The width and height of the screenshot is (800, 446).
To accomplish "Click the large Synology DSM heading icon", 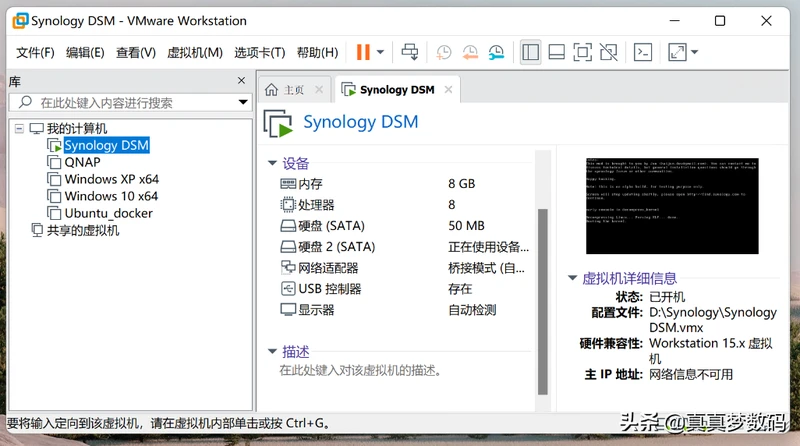I will pyautogui.click(x=278, y=123).
